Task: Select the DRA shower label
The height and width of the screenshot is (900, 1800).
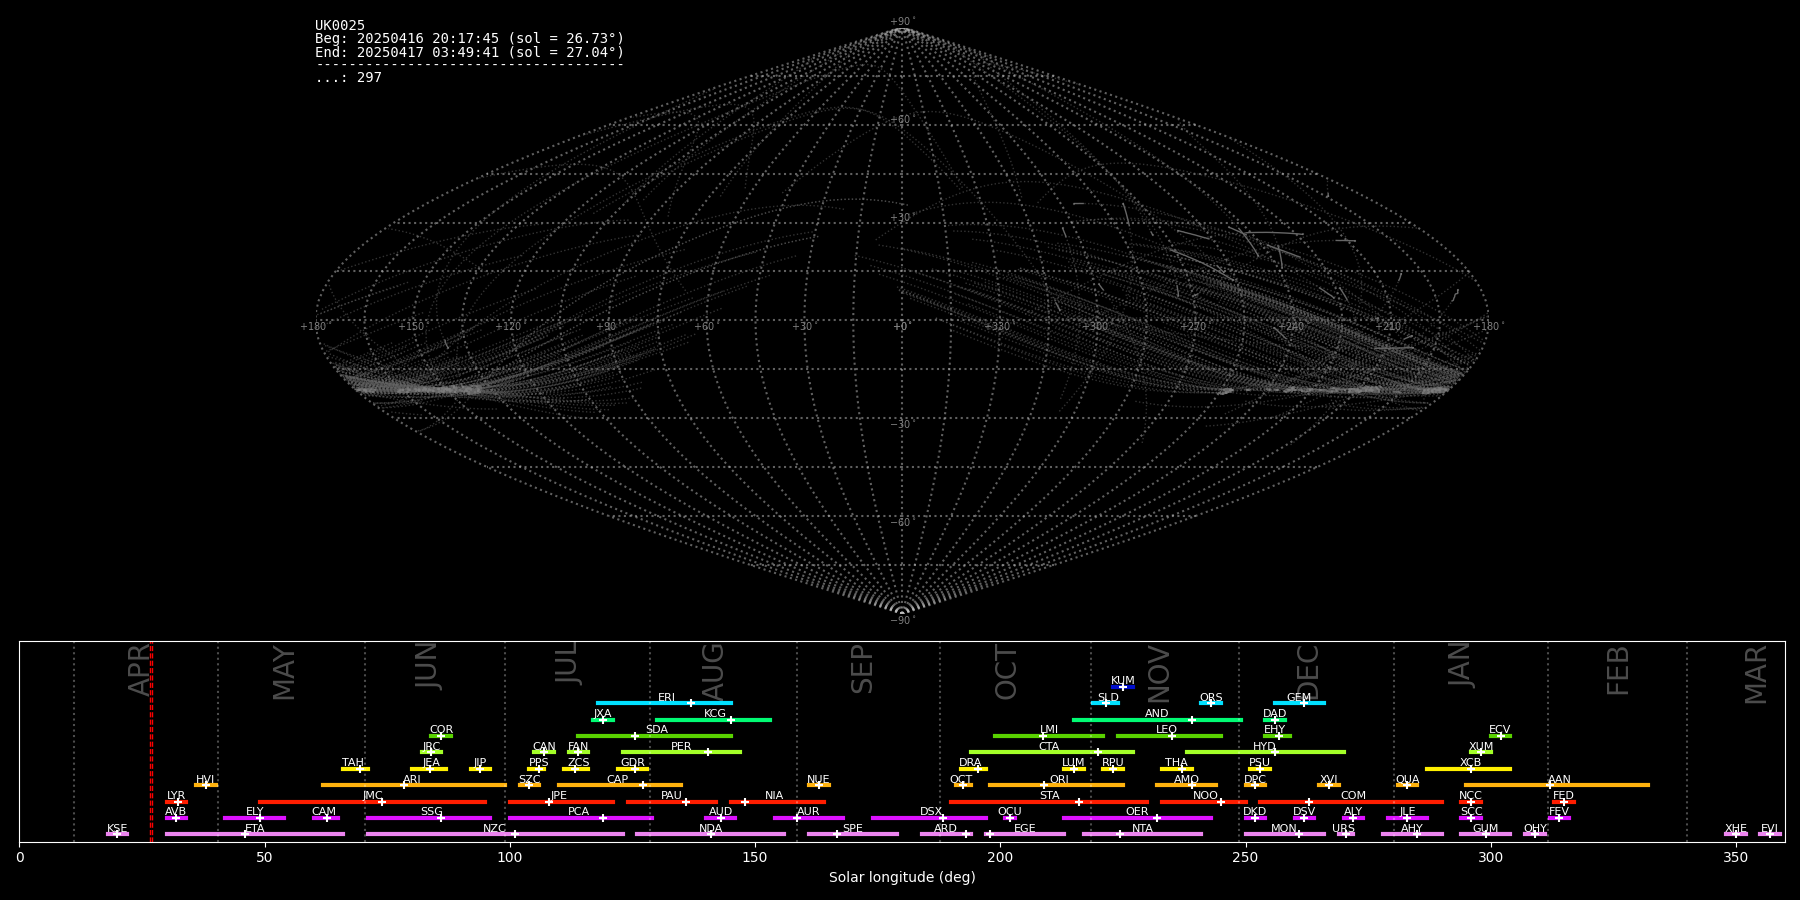Action: point(971,763)
